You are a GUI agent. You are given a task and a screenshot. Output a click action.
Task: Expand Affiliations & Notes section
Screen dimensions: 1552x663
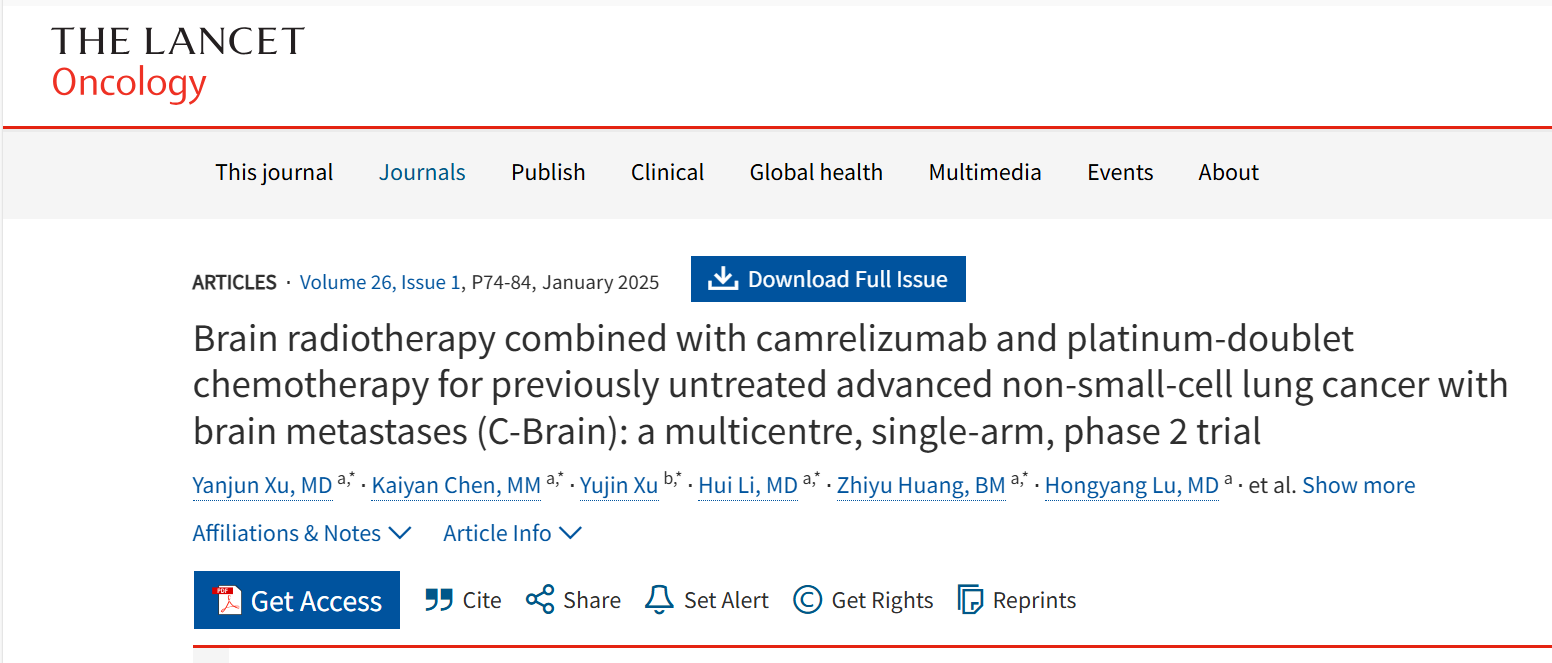pos(302,534)
